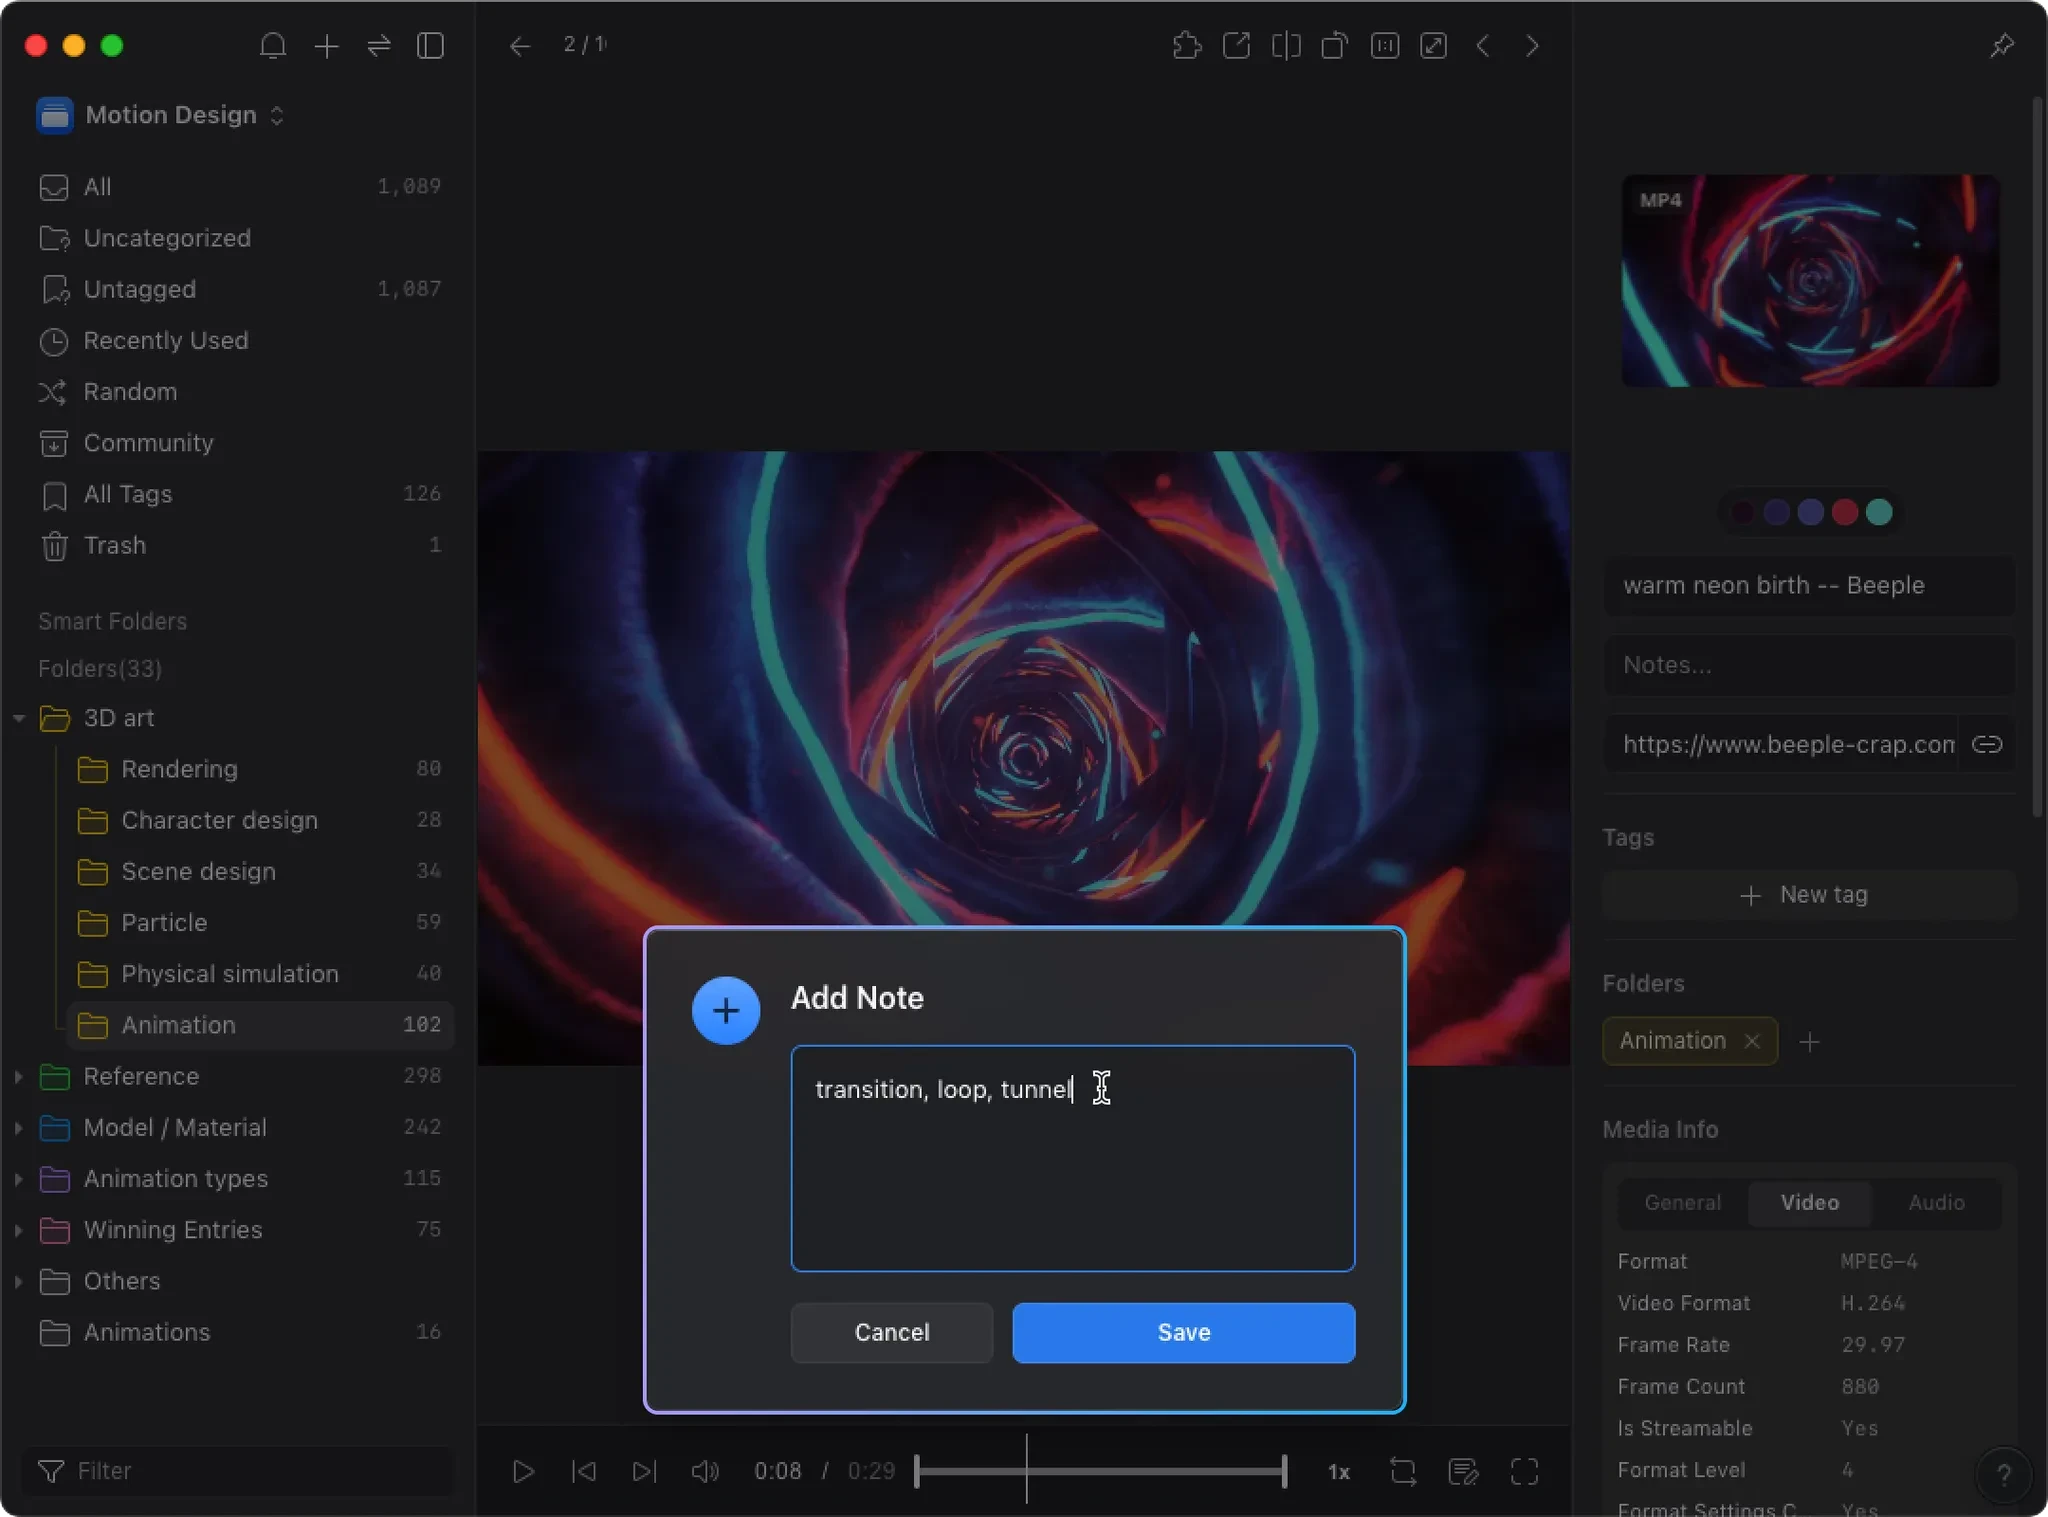Viewport: 2048px width, 1517px height.
Task: Open help question mark button
Action: point(2003,1475)
